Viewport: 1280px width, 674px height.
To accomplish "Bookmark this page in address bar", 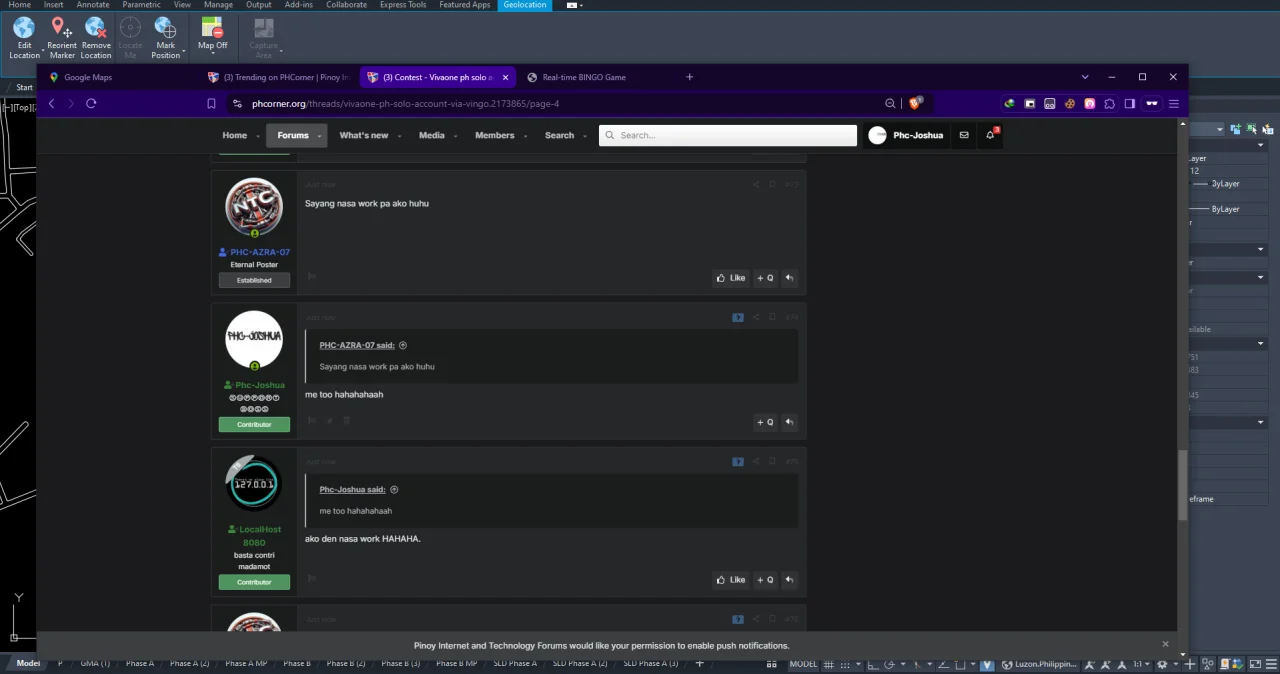I will tap(211, 103).
